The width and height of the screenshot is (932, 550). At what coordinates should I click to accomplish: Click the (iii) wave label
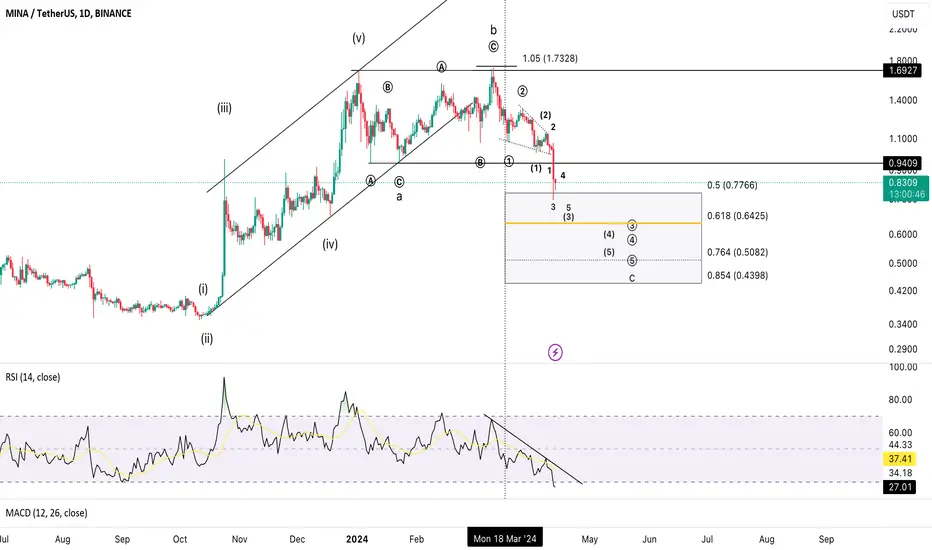pos(224,108)
